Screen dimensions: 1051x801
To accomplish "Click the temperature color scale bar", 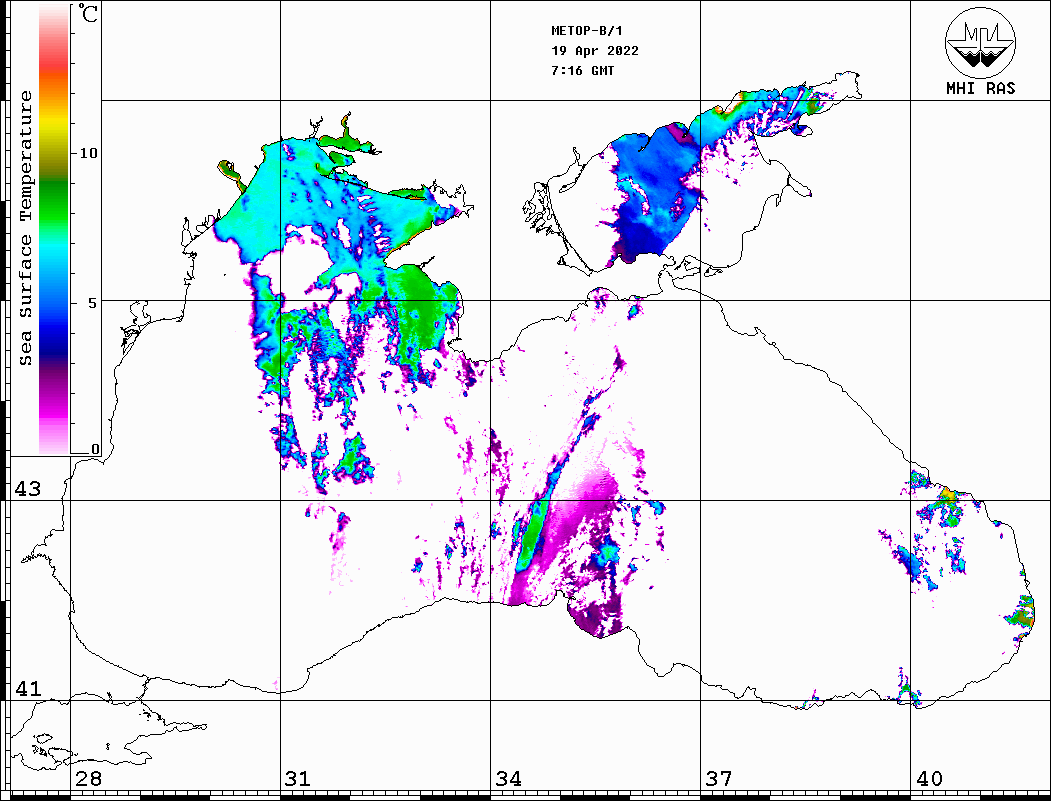I will [x=54, y=230].
